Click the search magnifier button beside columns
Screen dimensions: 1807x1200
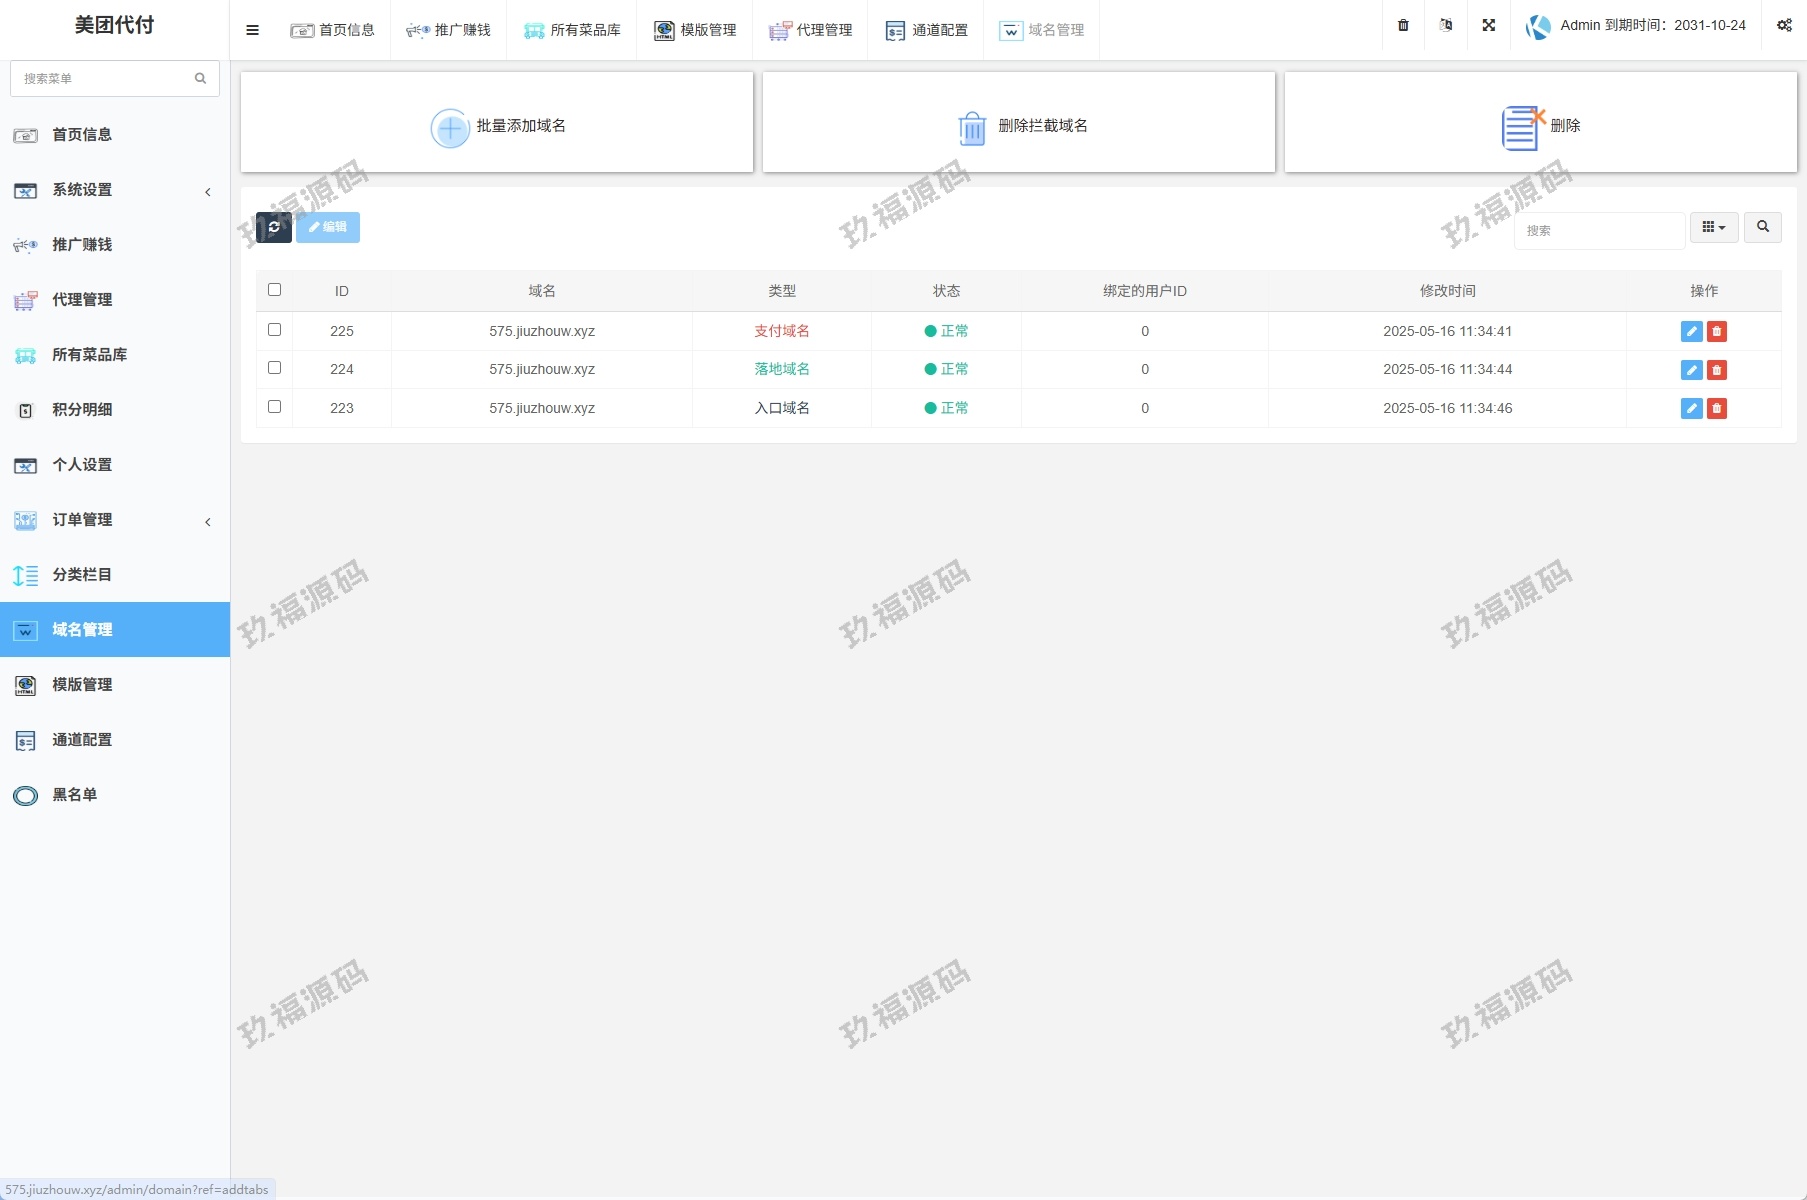(1762, 227)
